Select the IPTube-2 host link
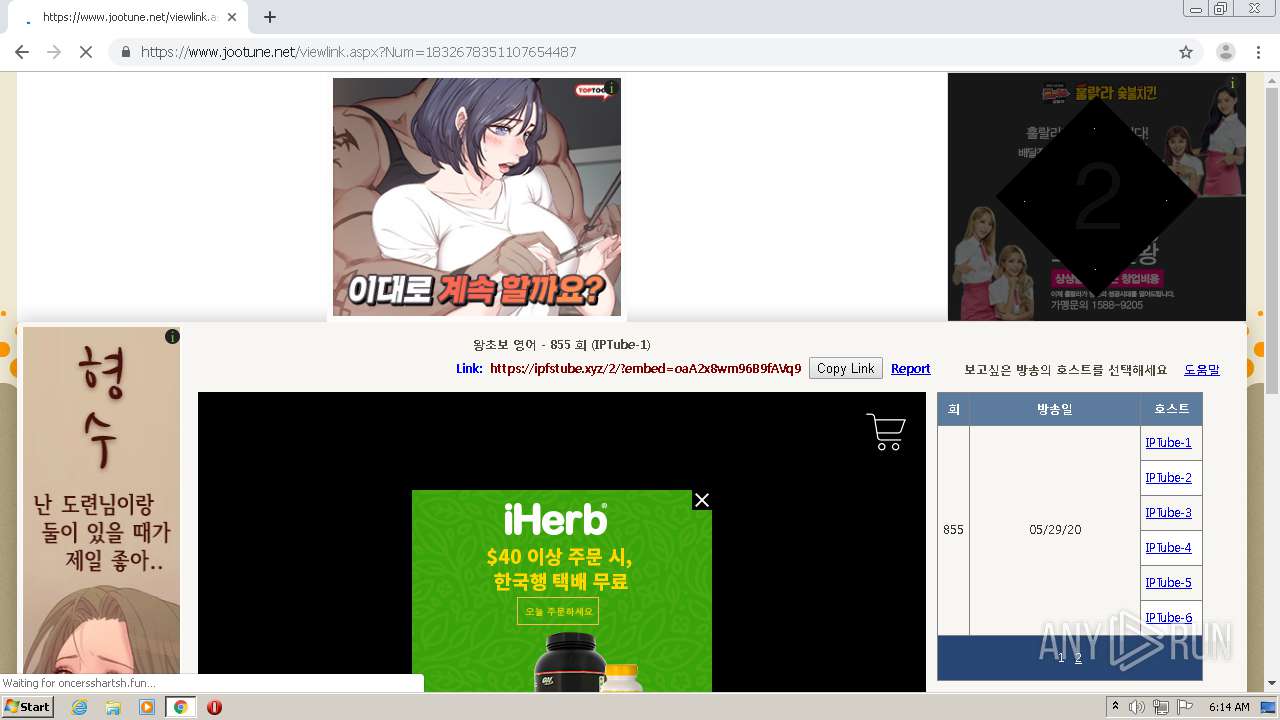The width and height of the screenshot is (1280, 720). click(x=1168, y=478)
